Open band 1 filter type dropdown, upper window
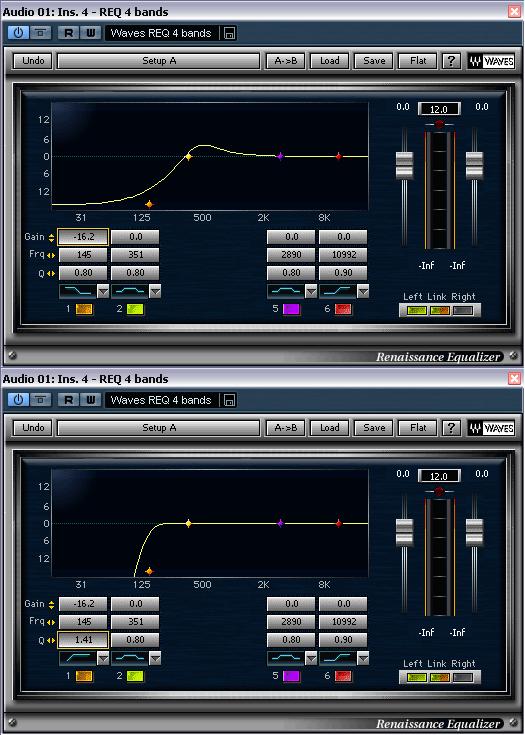This screenshot has width=525, height=735. pos(103,291)
